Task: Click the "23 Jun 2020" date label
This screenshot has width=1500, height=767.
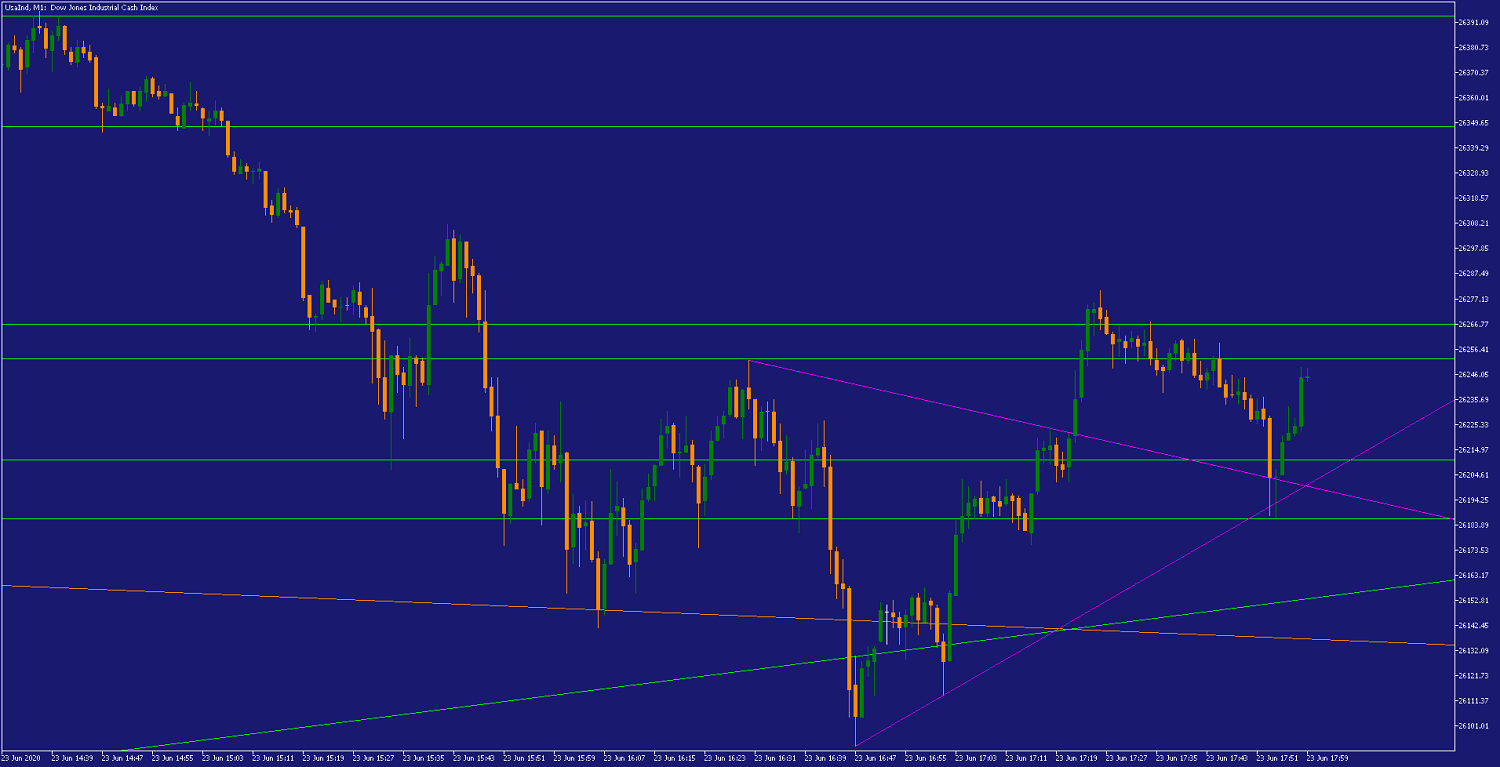Action: 20,758
